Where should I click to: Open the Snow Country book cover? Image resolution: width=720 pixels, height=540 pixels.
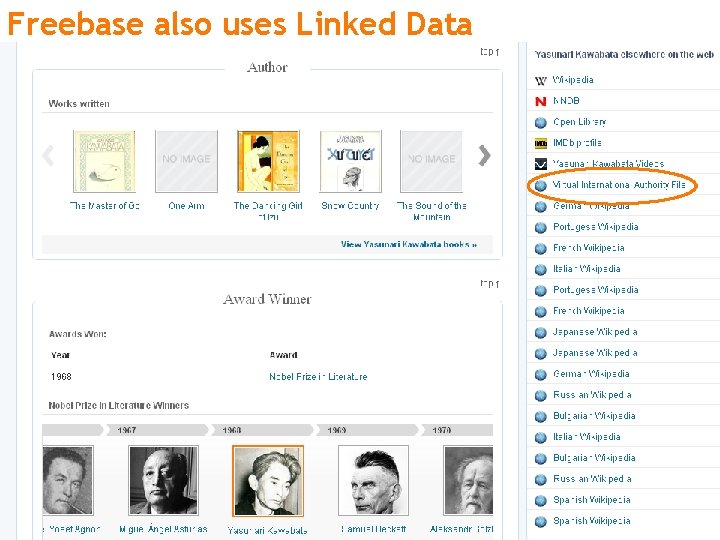tap(350, 162)
